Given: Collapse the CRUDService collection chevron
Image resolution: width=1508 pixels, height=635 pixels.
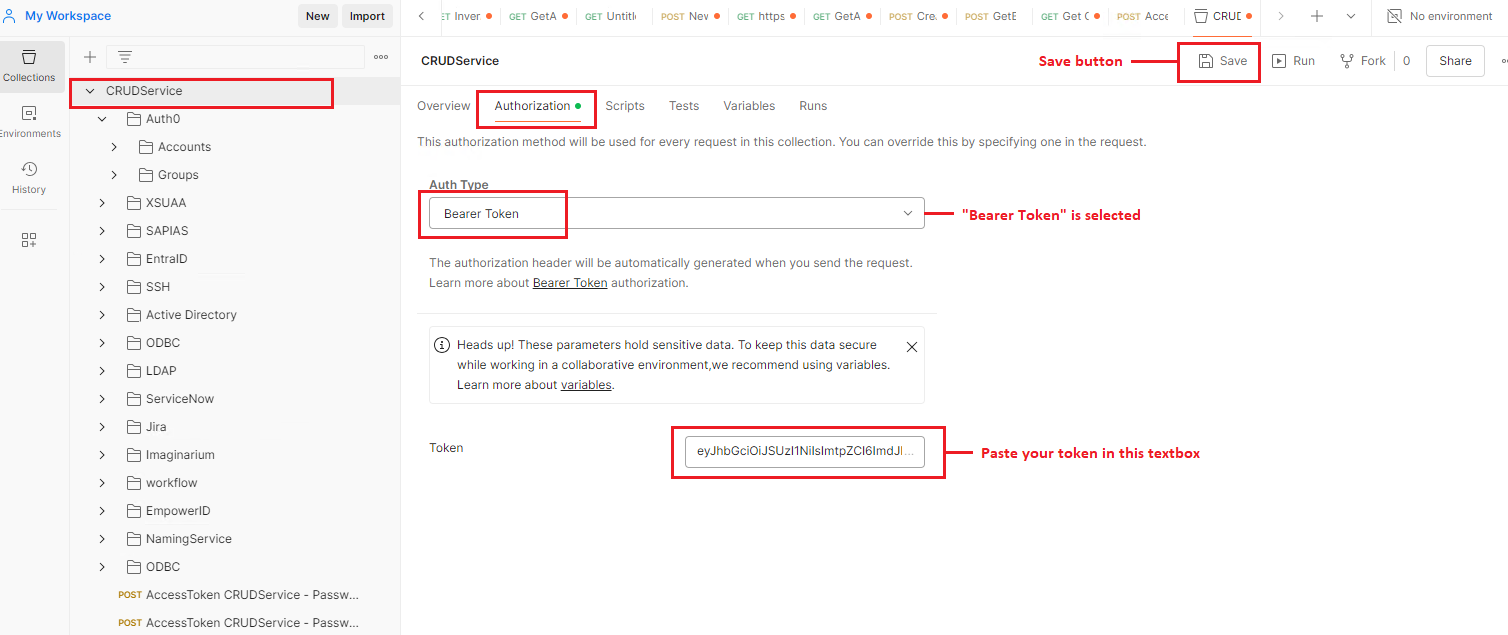Looking at the screenshot, I should 90,91.
